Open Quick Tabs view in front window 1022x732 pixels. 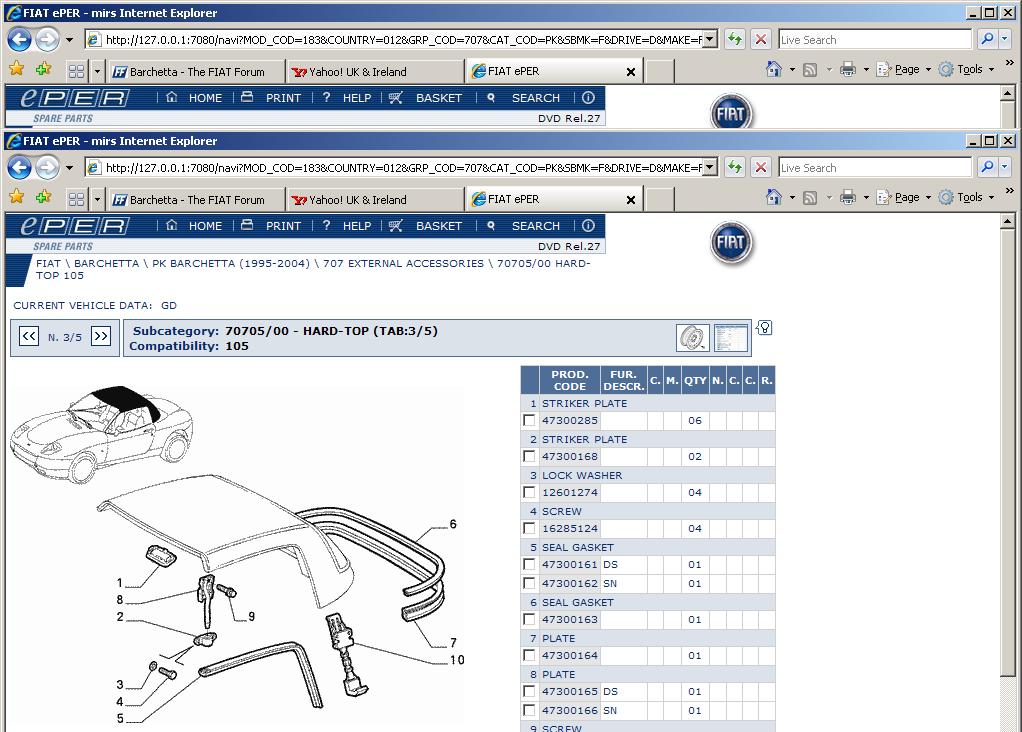click(x=76, y=199)
